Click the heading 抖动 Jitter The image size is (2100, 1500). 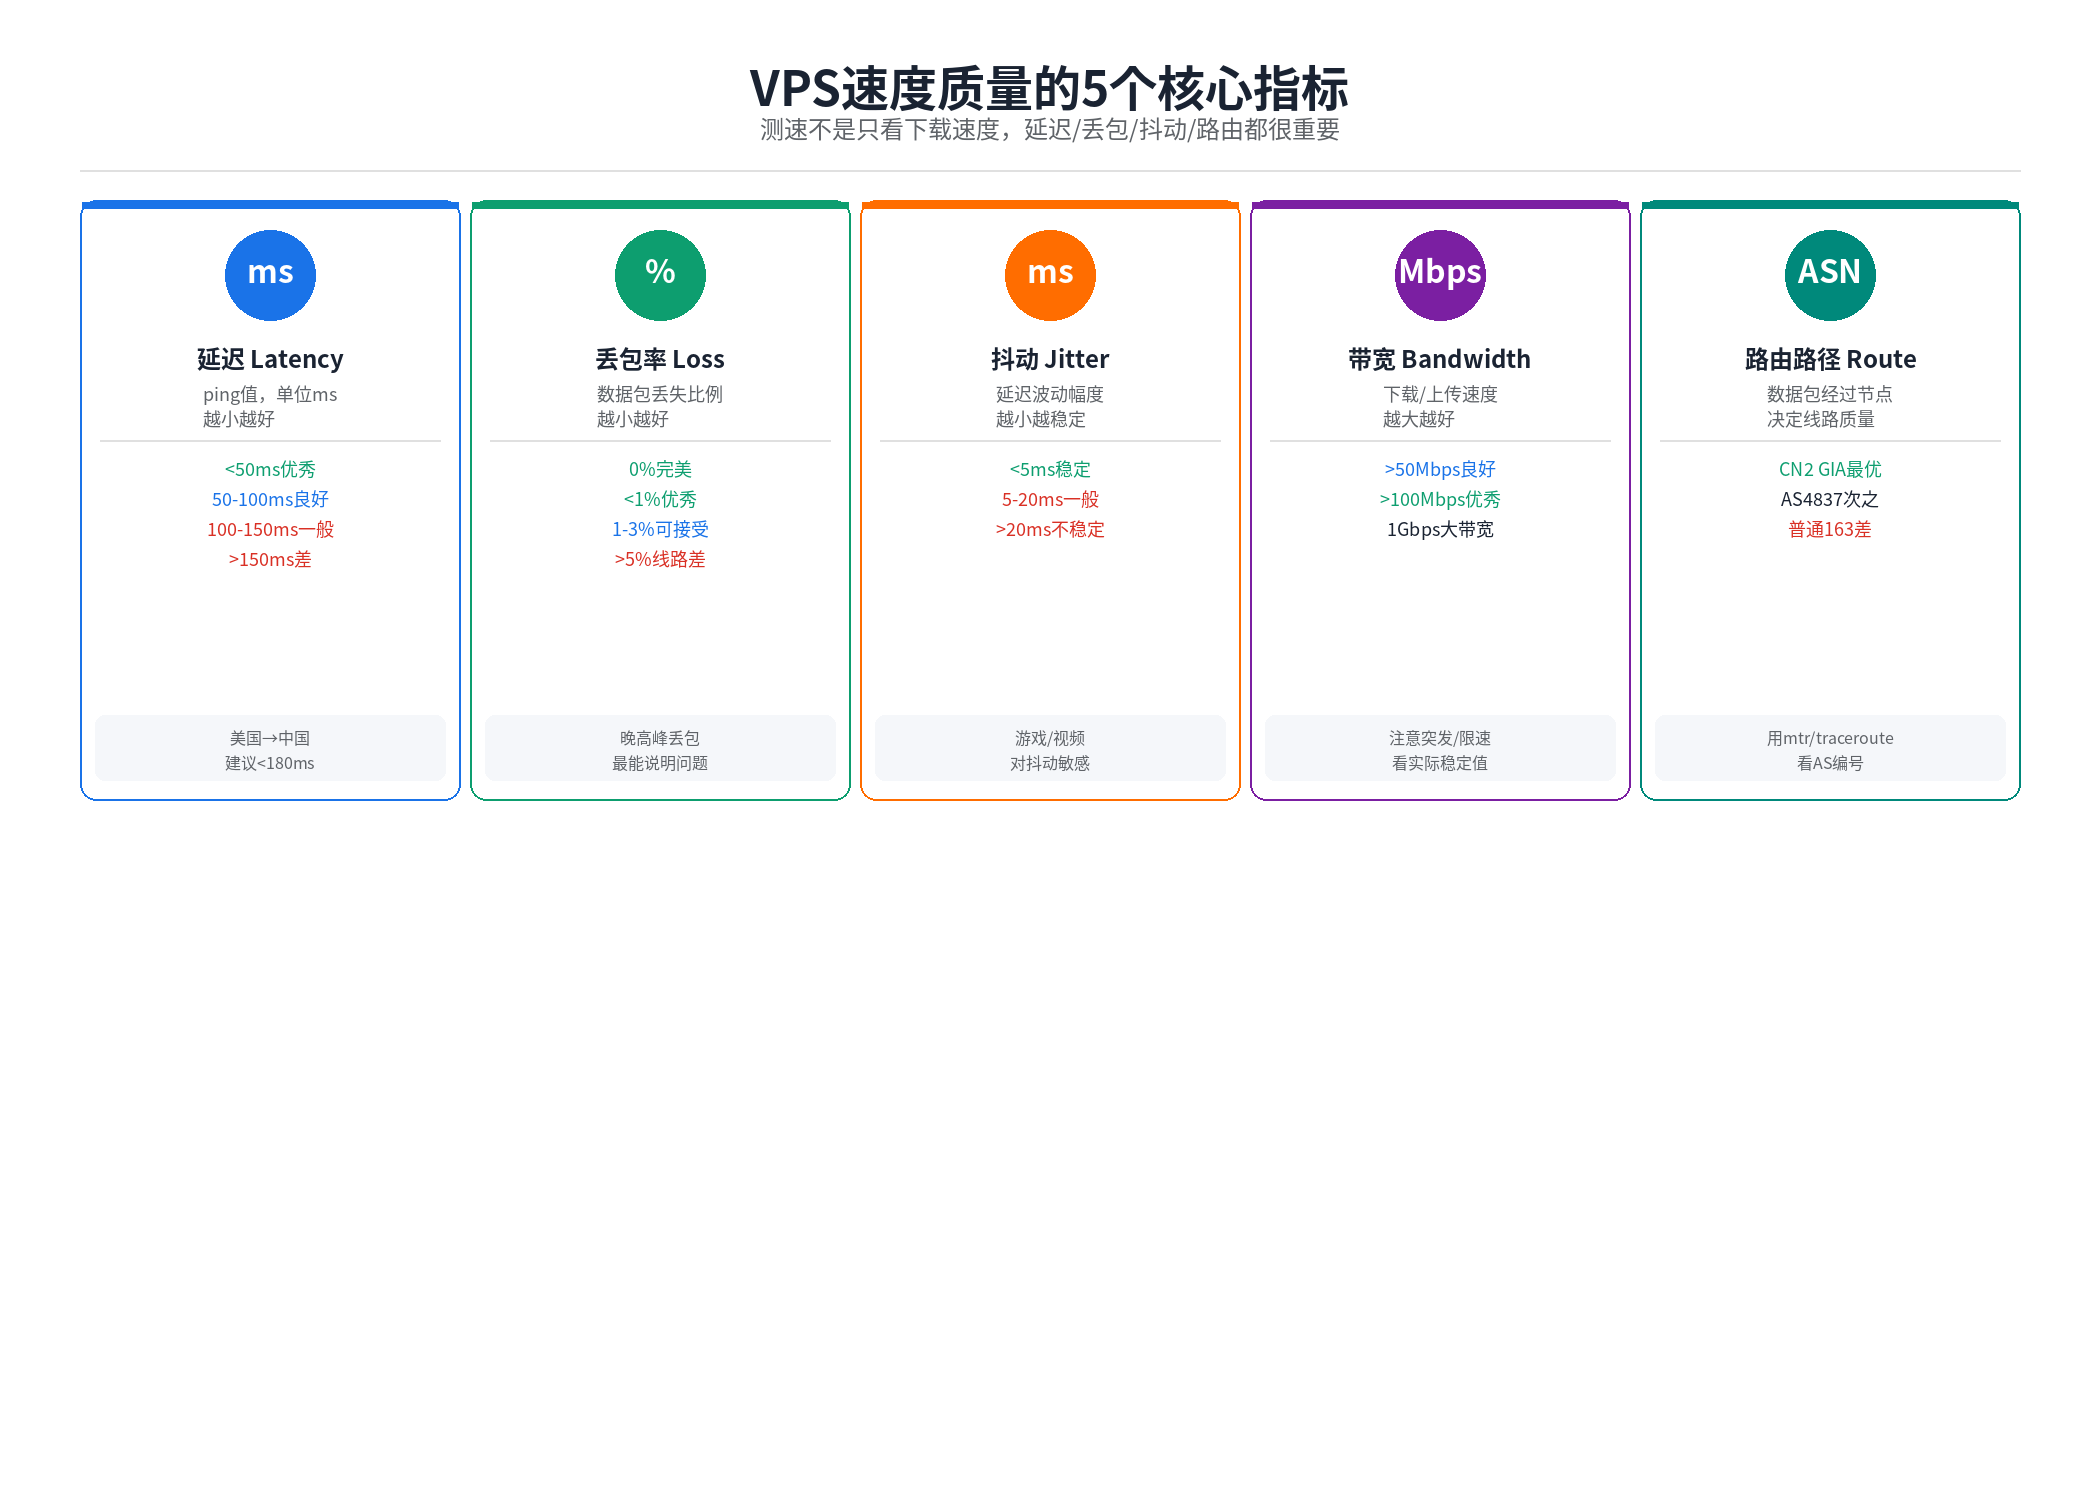point(1050,359)
